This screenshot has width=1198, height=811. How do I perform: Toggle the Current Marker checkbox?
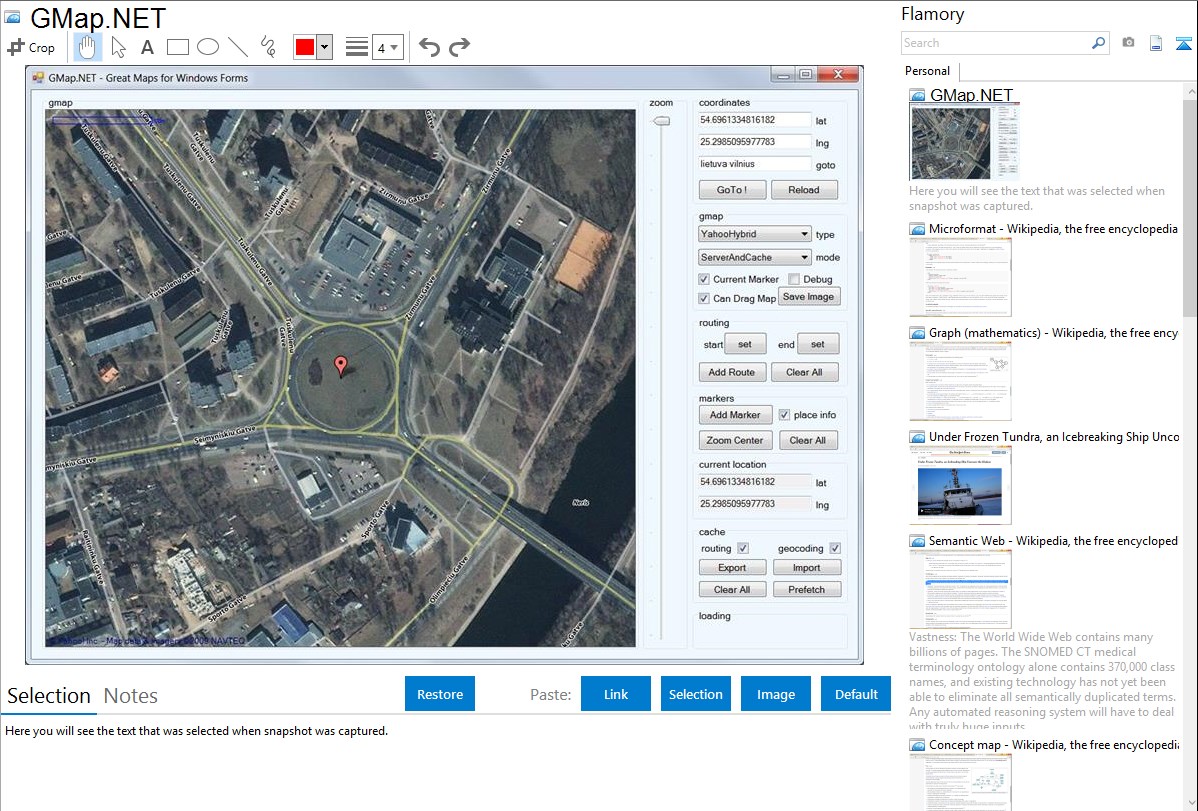pyautogui.click(x=704, y=279)
